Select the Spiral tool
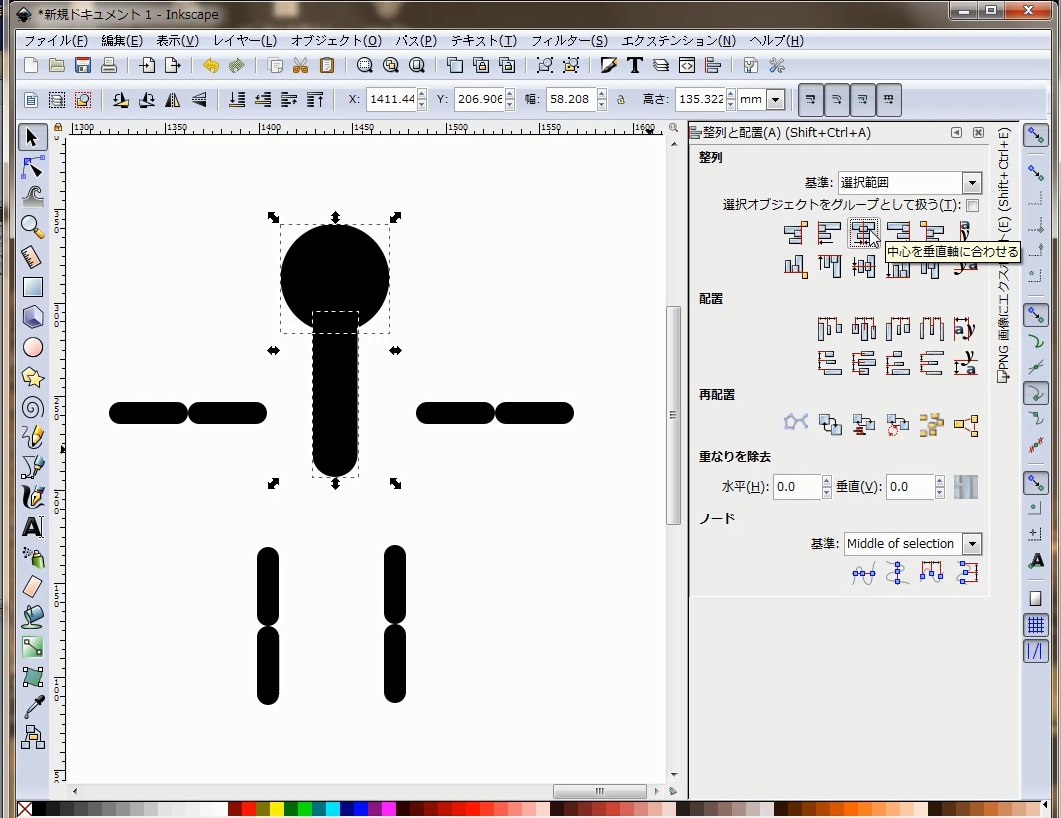The image size is (1061, 818). (x=33, y=407)
